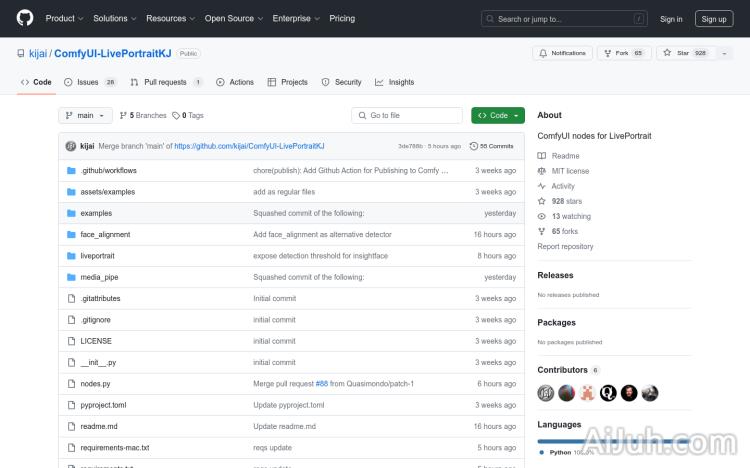Expand the Product menu
The width and height of the screenshot is (750, 468).
[x=64, y=18]
